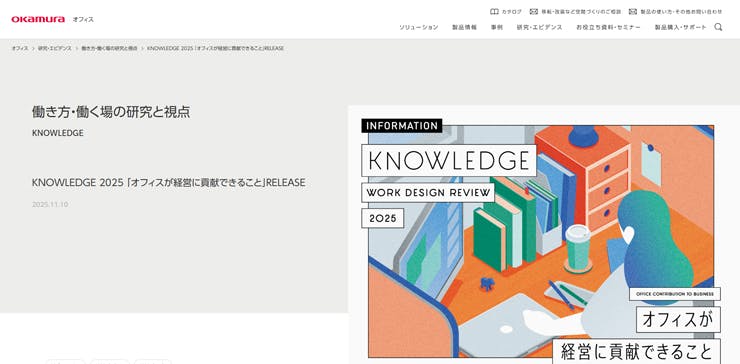Click the envelope icon for relocation consultation
Screen dimensions: 740x364
click(x=534, y=11)
